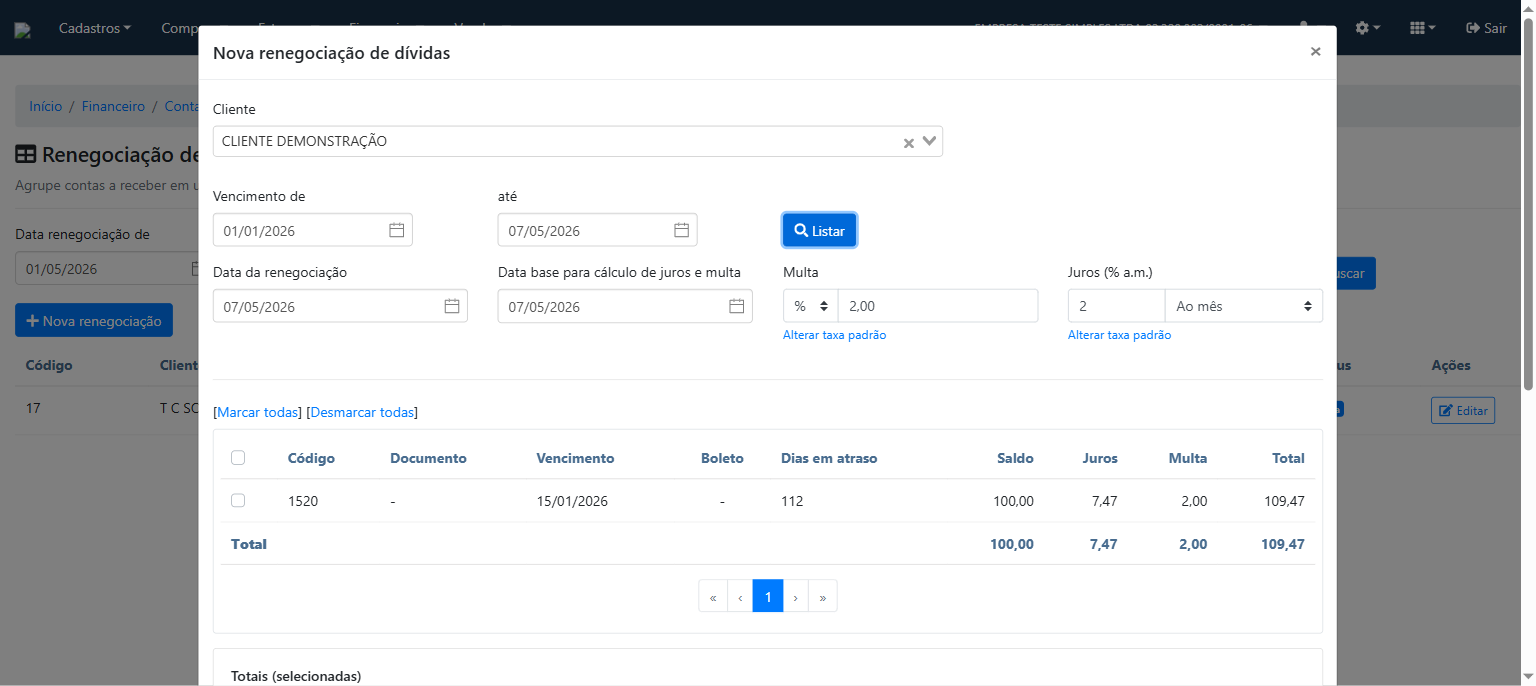
Task: Click the juros value 7,47 in row 1520
Action: pyautogui.click(x=1105, y=501)
